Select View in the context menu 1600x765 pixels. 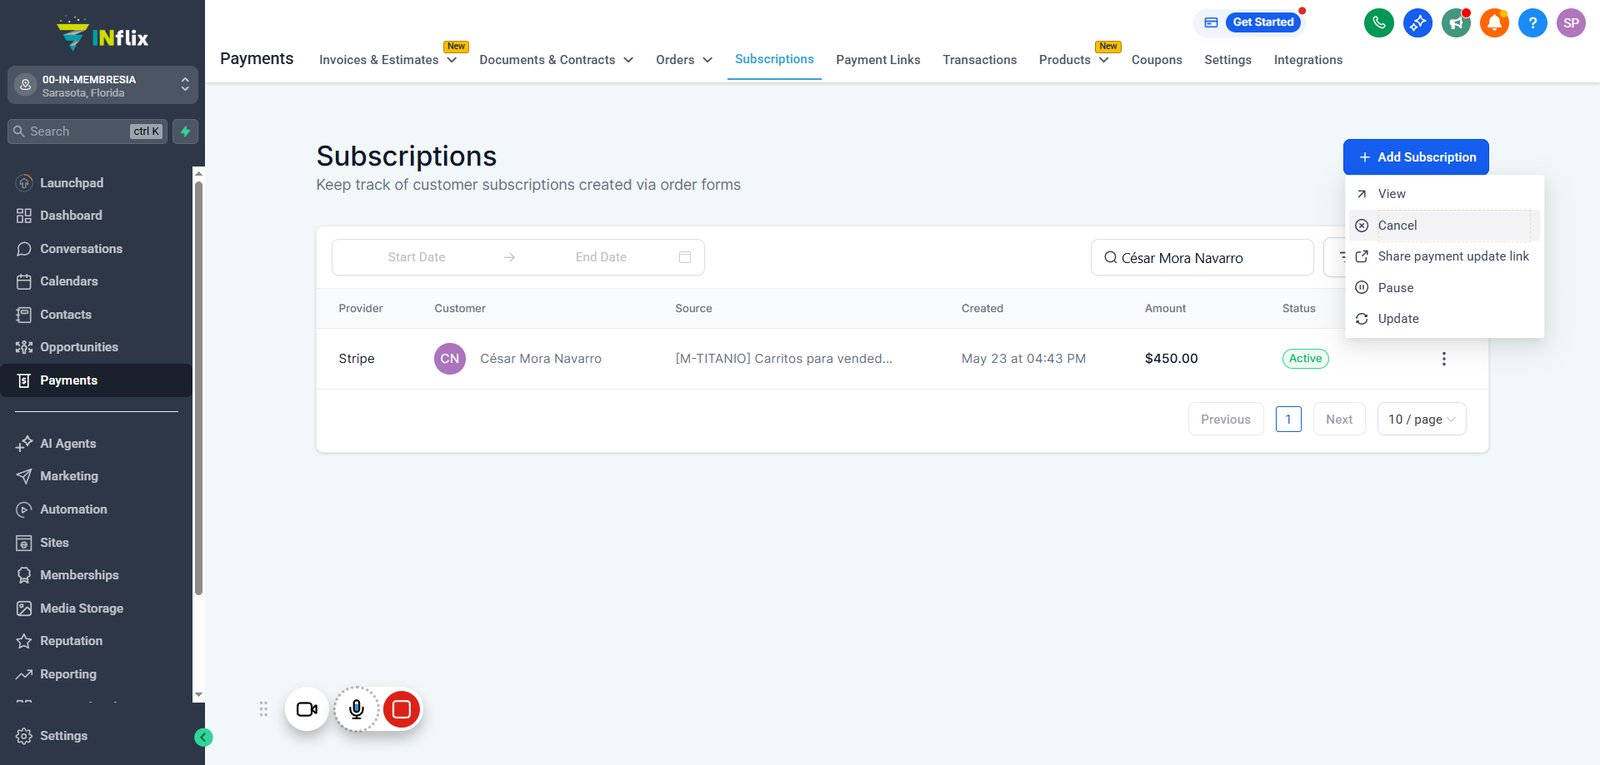point(1443,194)
